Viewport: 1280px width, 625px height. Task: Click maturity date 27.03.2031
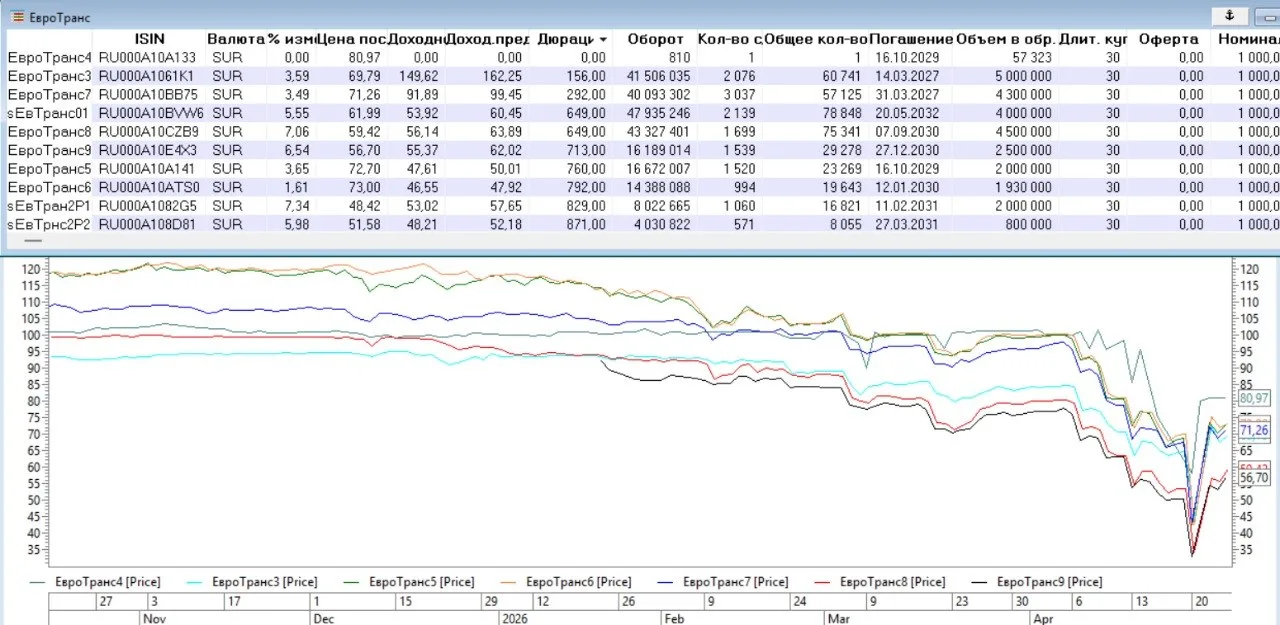[908, 224]
